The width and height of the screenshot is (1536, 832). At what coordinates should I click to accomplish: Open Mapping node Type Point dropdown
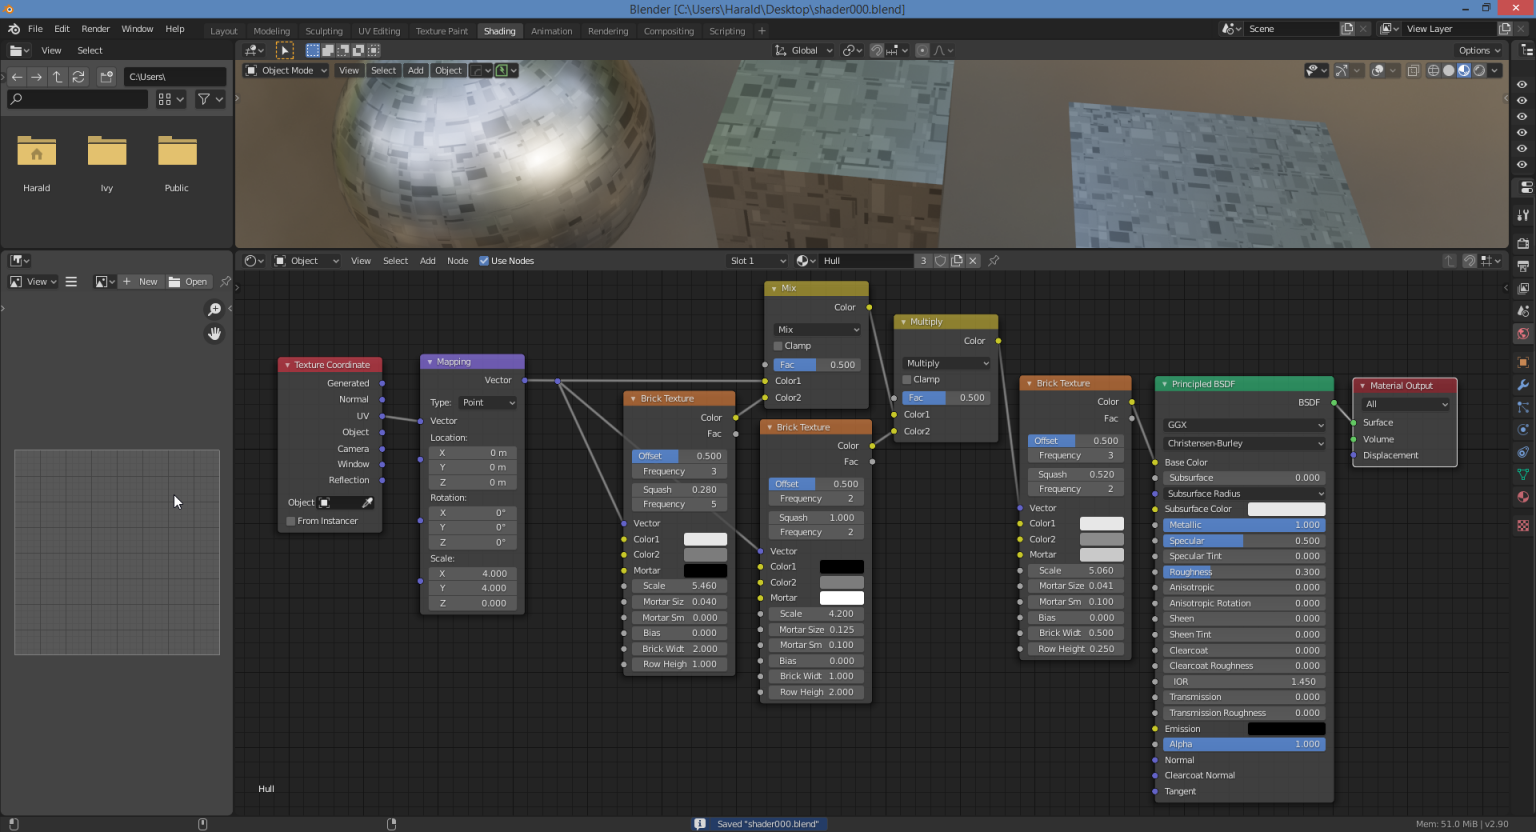tap(488, 403)
